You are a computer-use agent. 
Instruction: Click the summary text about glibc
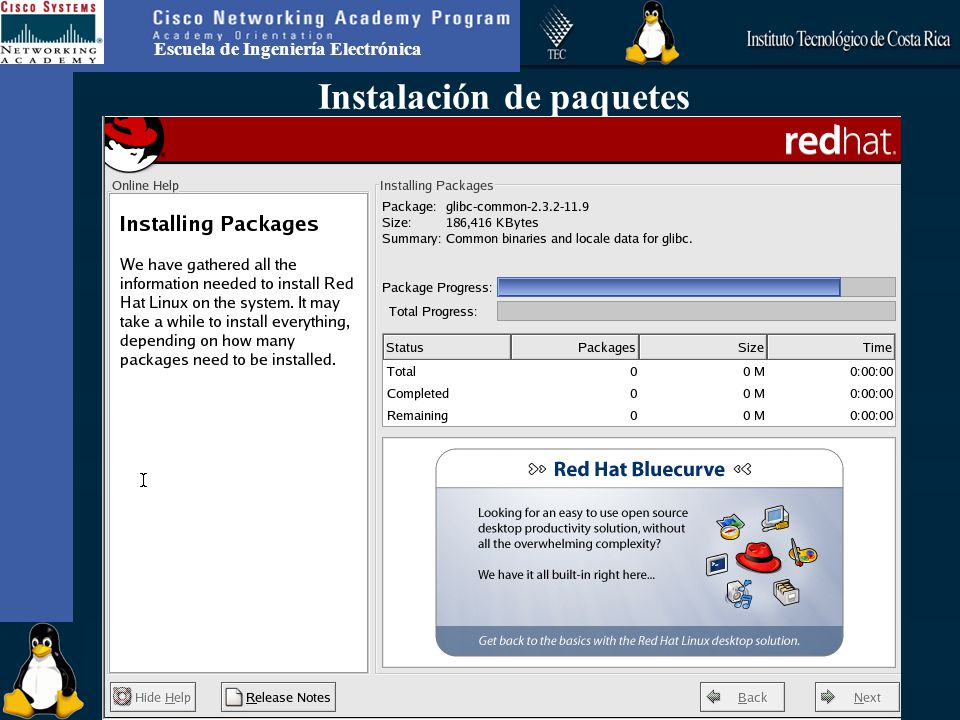pos(569,239)
